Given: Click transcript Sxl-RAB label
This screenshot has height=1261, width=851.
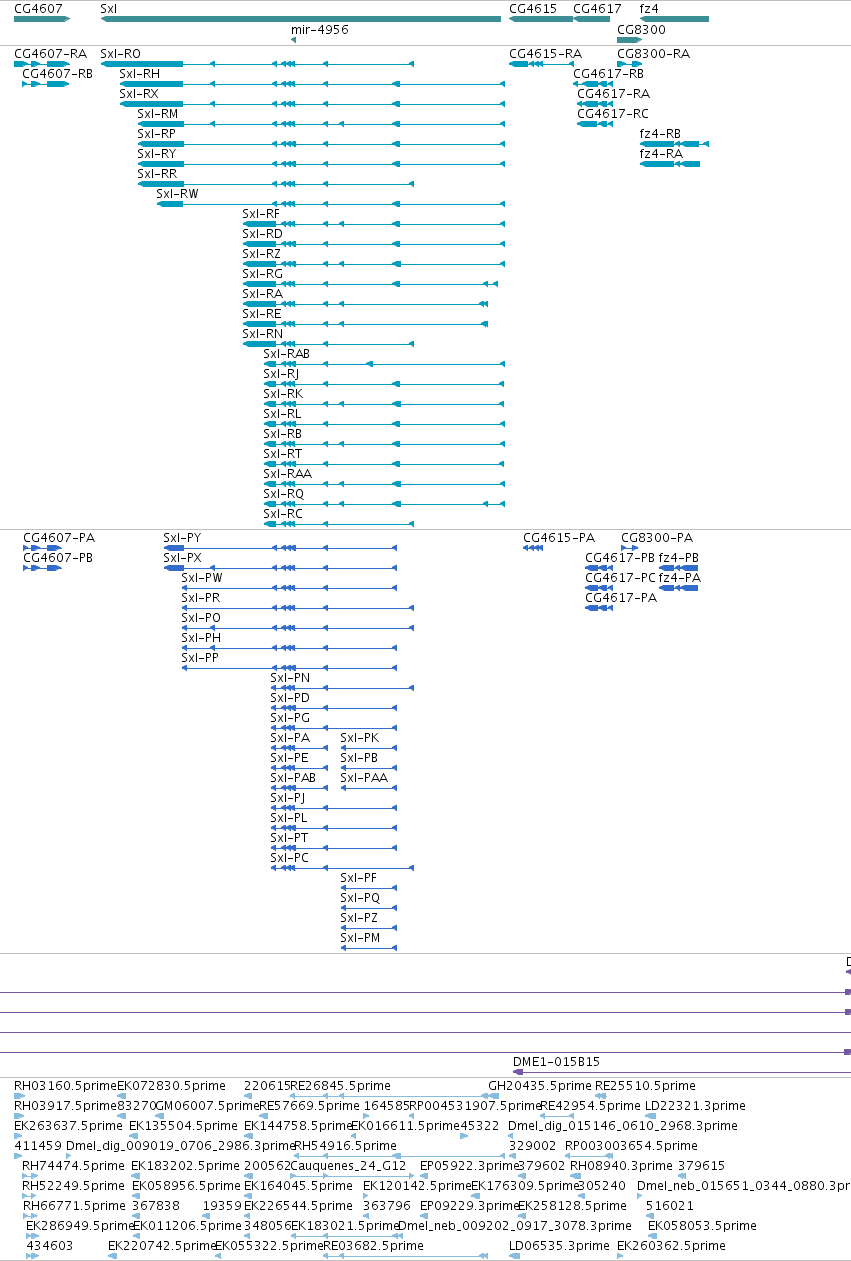Looking at the screenshot, I should pyautogui.click(x=286, y=354).
